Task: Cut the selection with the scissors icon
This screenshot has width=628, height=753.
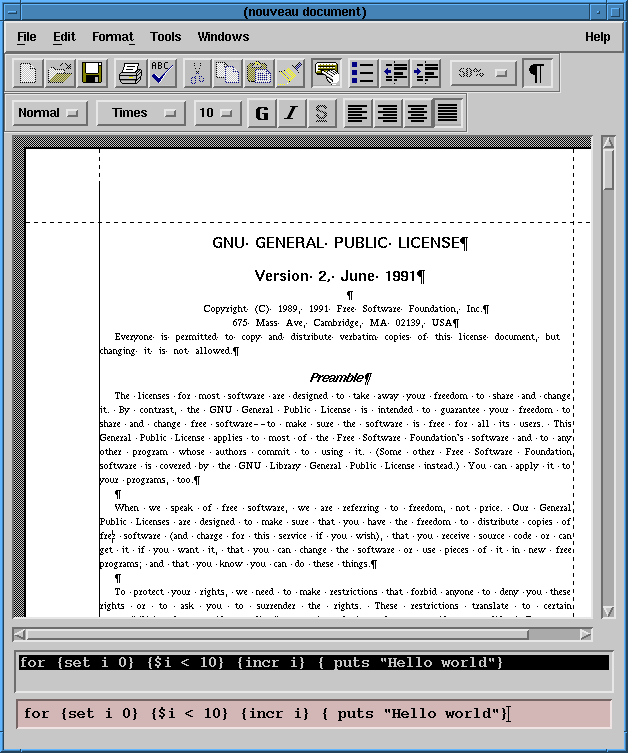Action: 197,73
